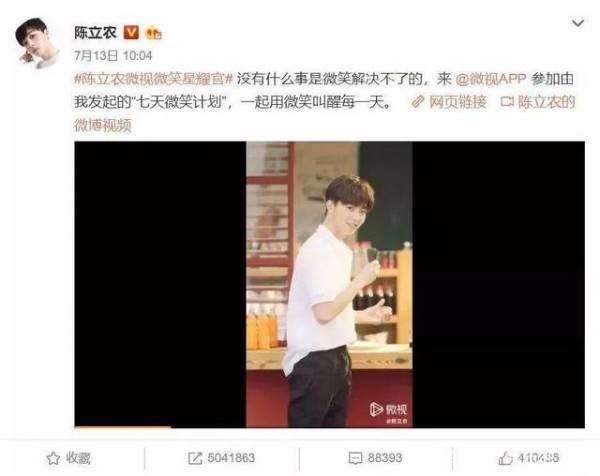
Task: Click the chain link icon before 网页链接
Action: 418,102
